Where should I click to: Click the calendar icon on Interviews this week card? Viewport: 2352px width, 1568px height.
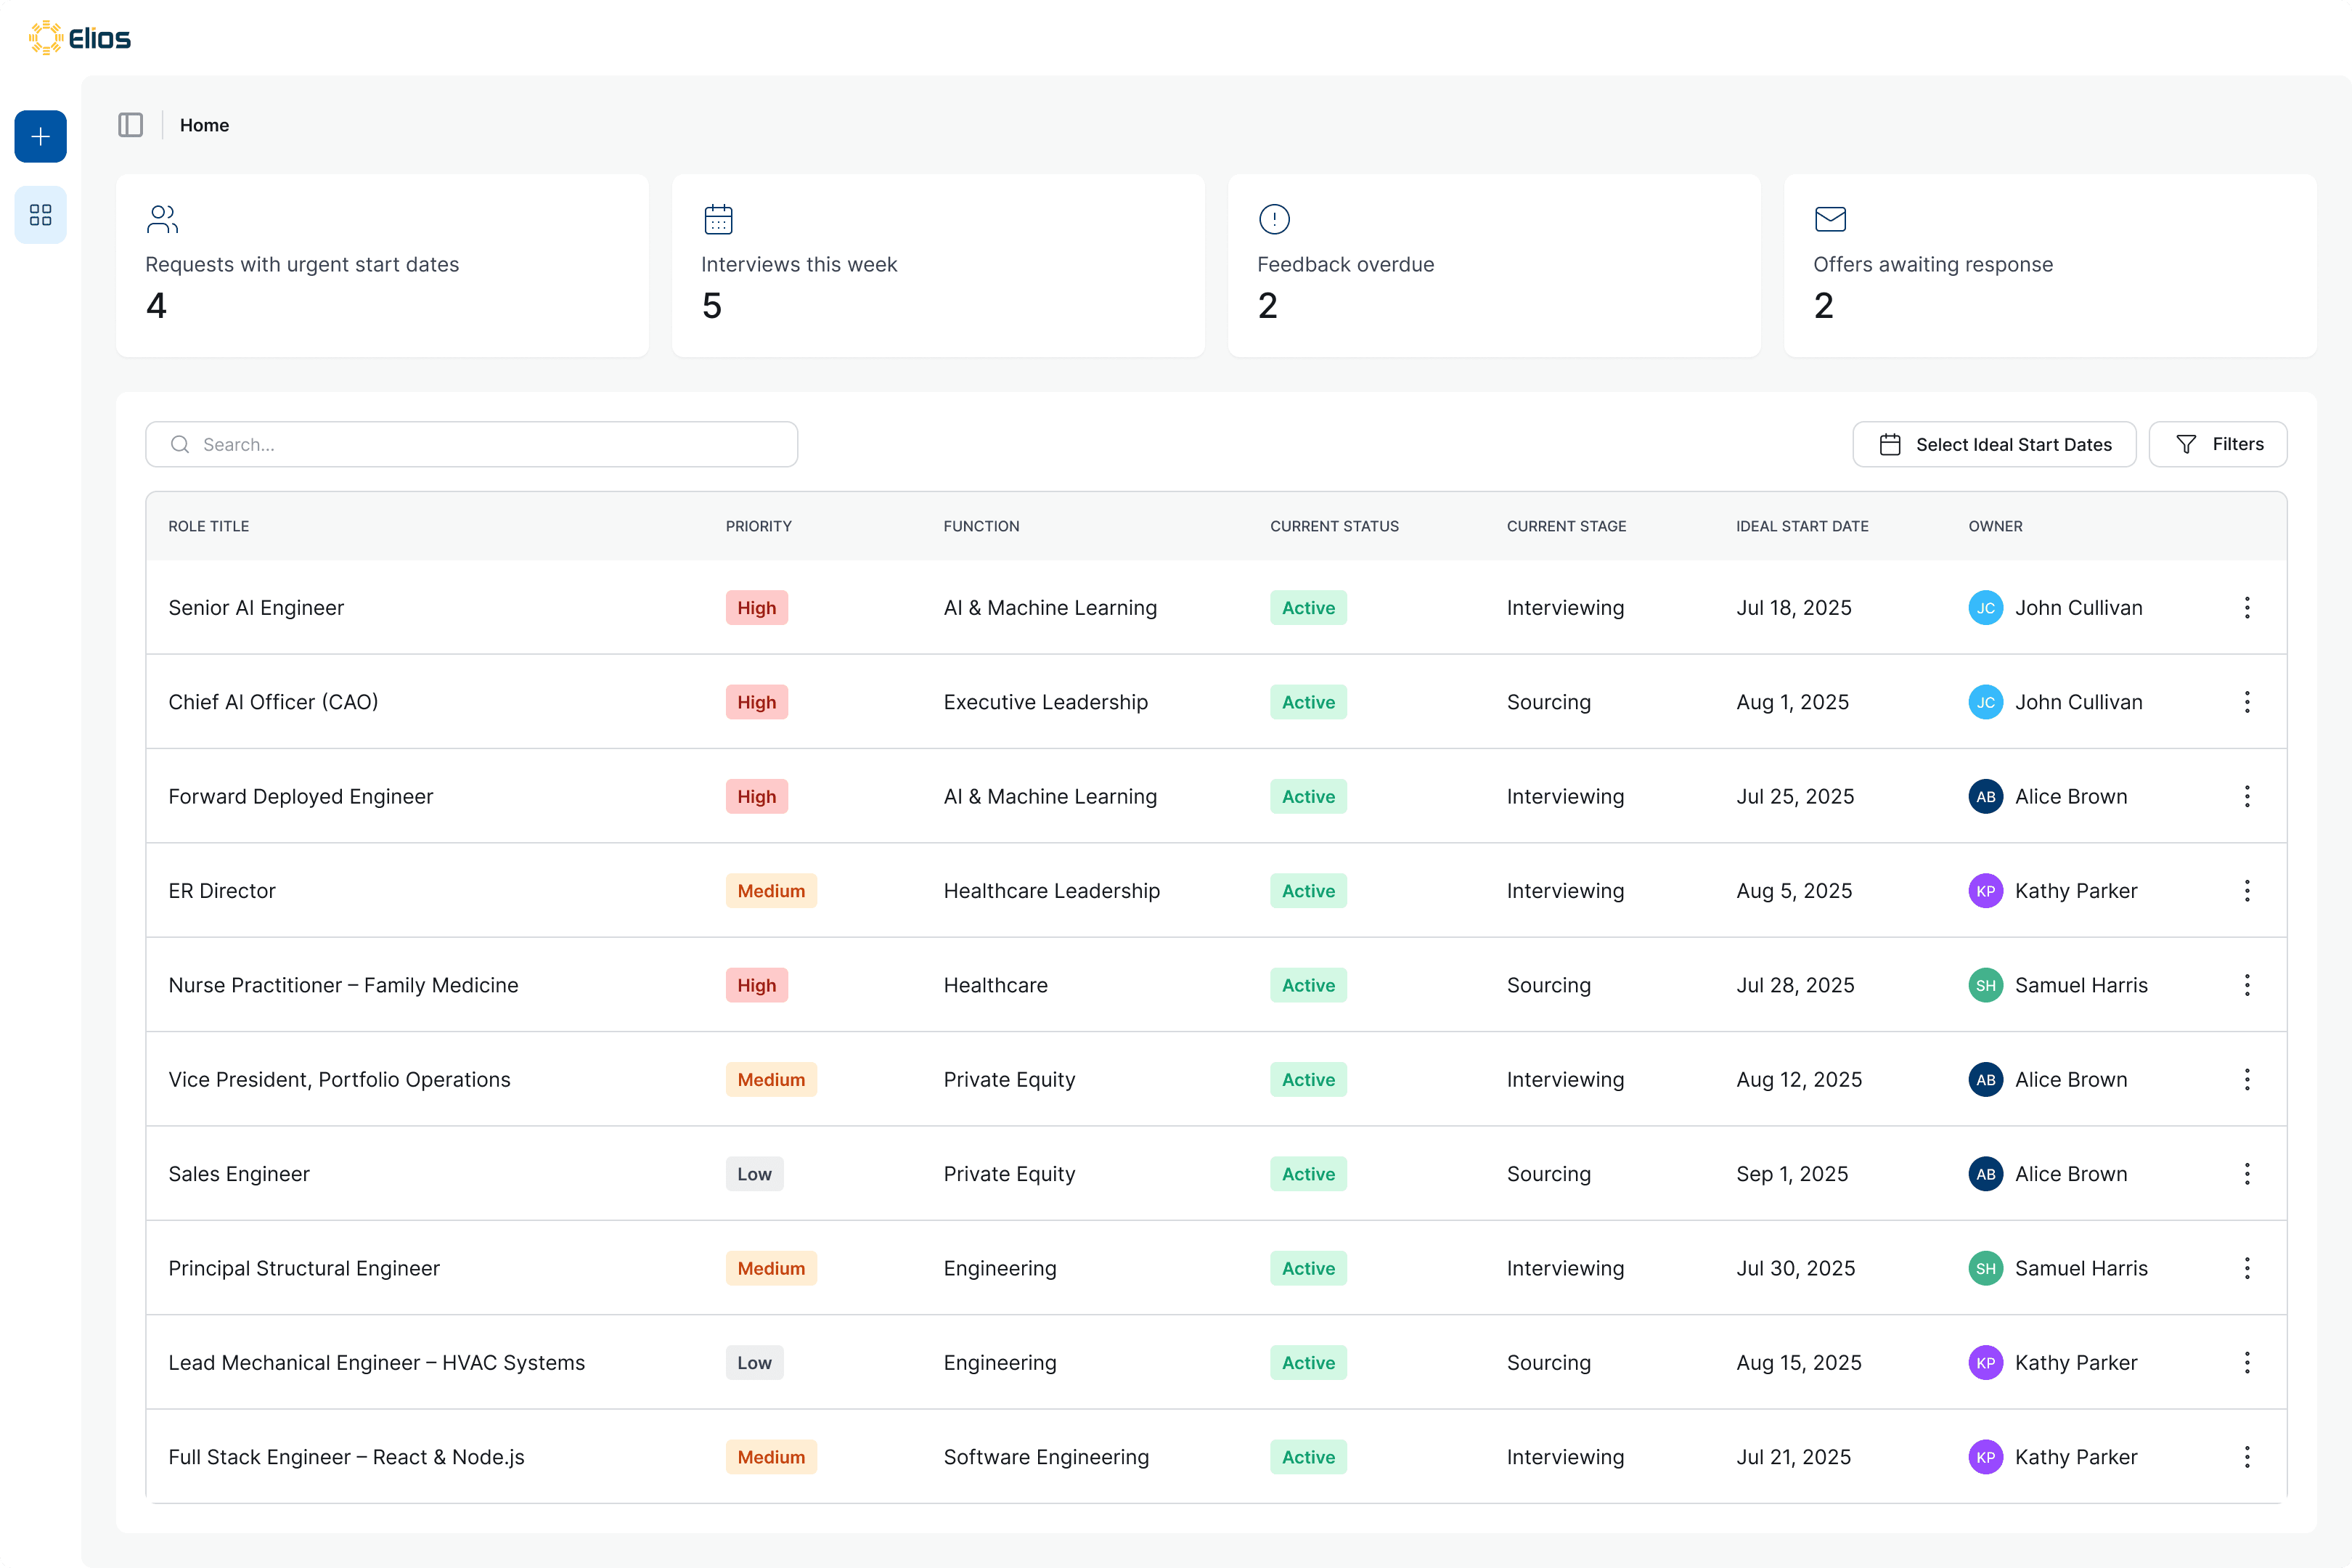[x=719, y=219]
